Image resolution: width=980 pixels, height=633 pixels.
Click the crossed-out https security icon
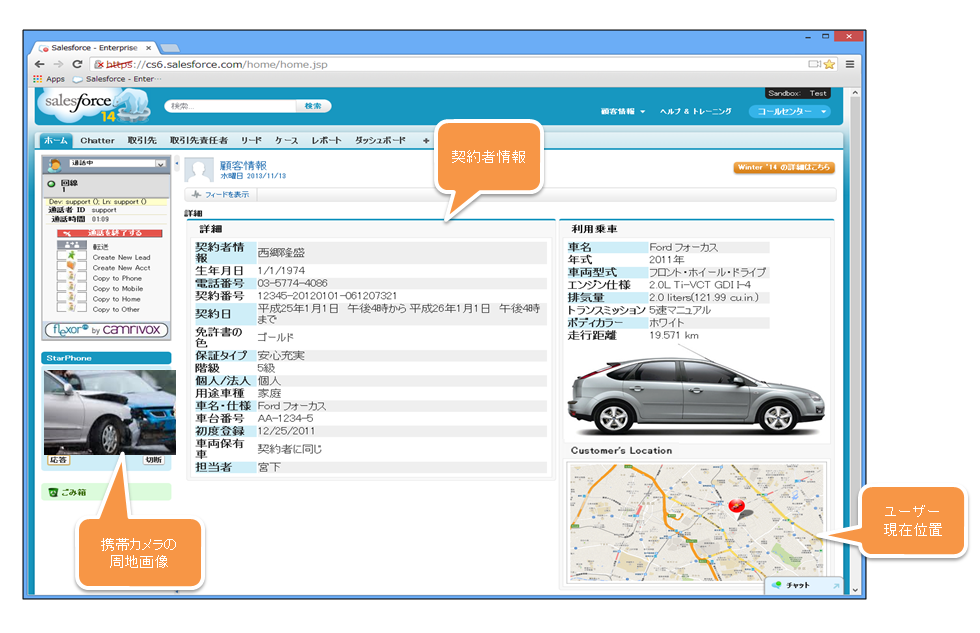[x=99, y=64]
